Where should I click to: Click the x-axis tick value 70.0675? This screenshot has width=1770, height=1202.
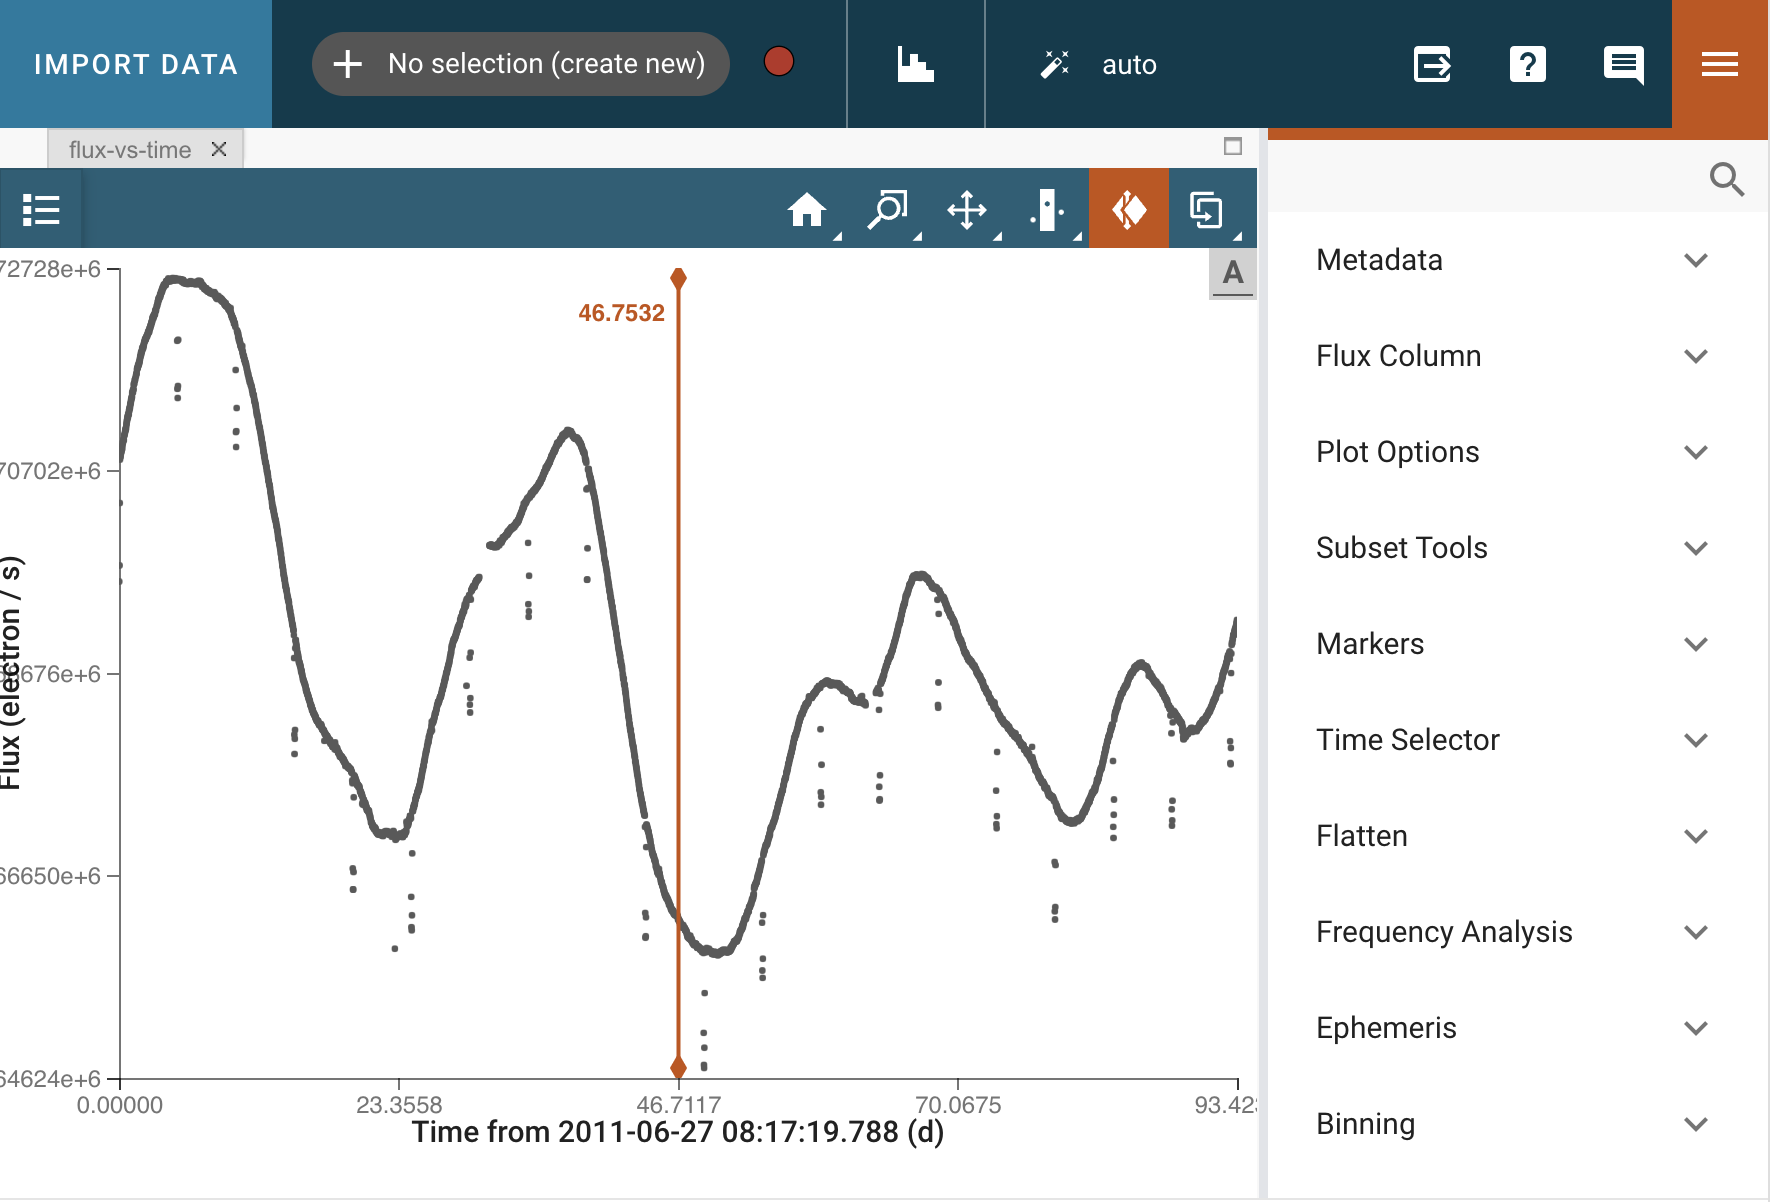click(x=958, y=1105)
